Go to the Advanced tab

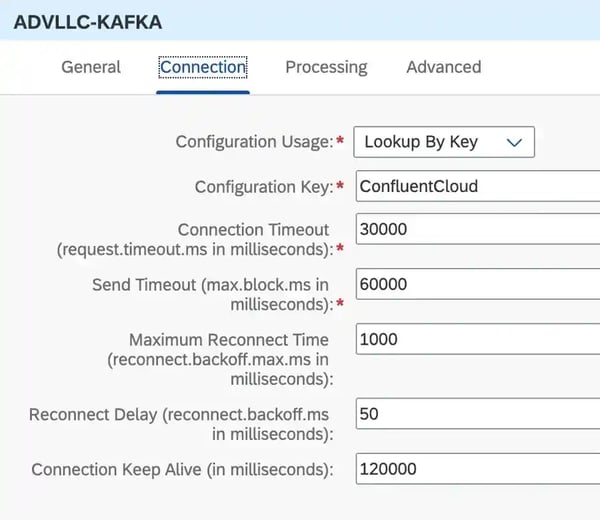pos(443,67)
